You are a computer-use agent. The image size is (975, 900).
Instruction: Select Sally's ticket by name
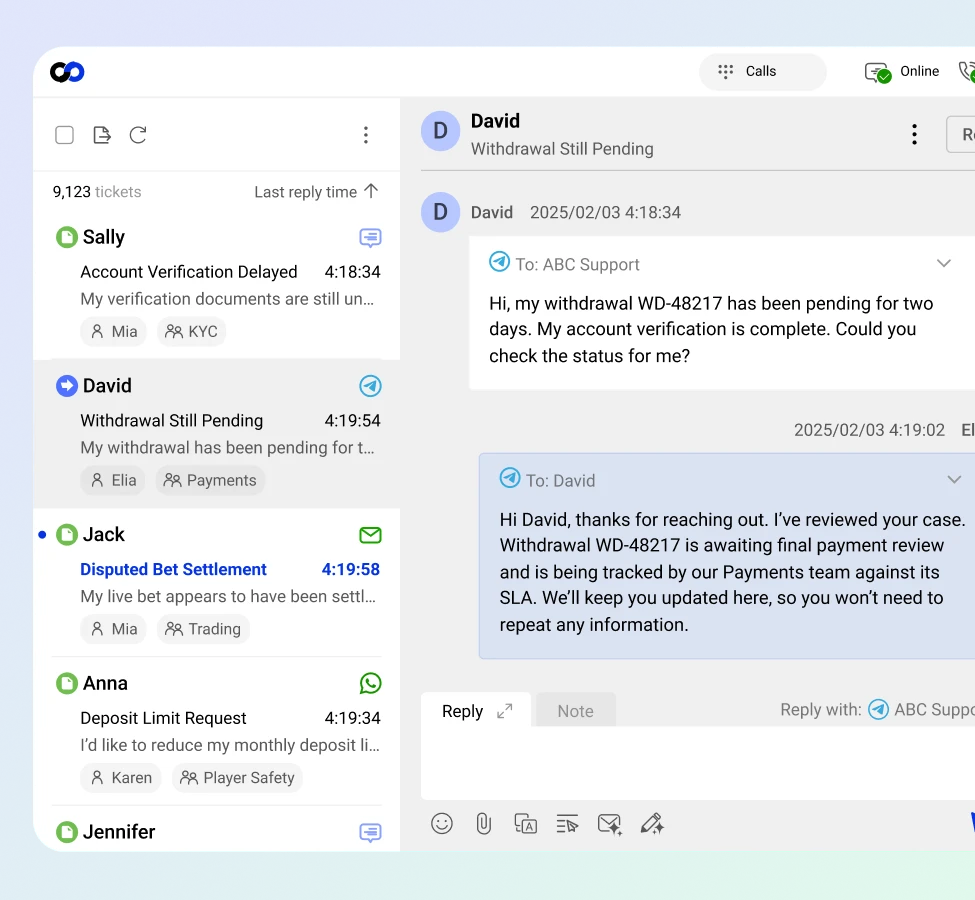pyautogui.click(x=104, y=237)
